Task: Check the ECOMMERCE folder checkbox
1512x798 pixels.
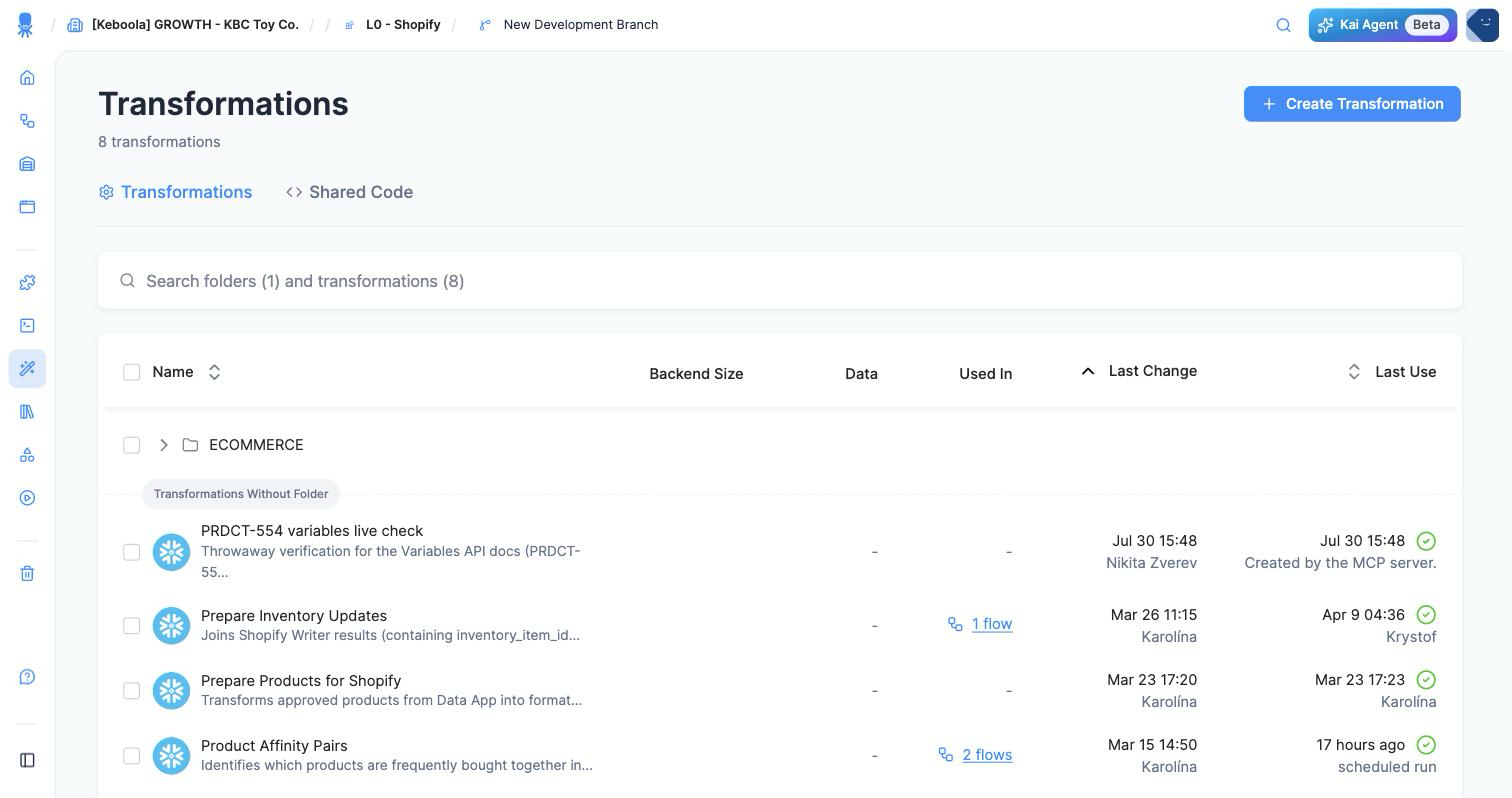Action: click(131, 445)
